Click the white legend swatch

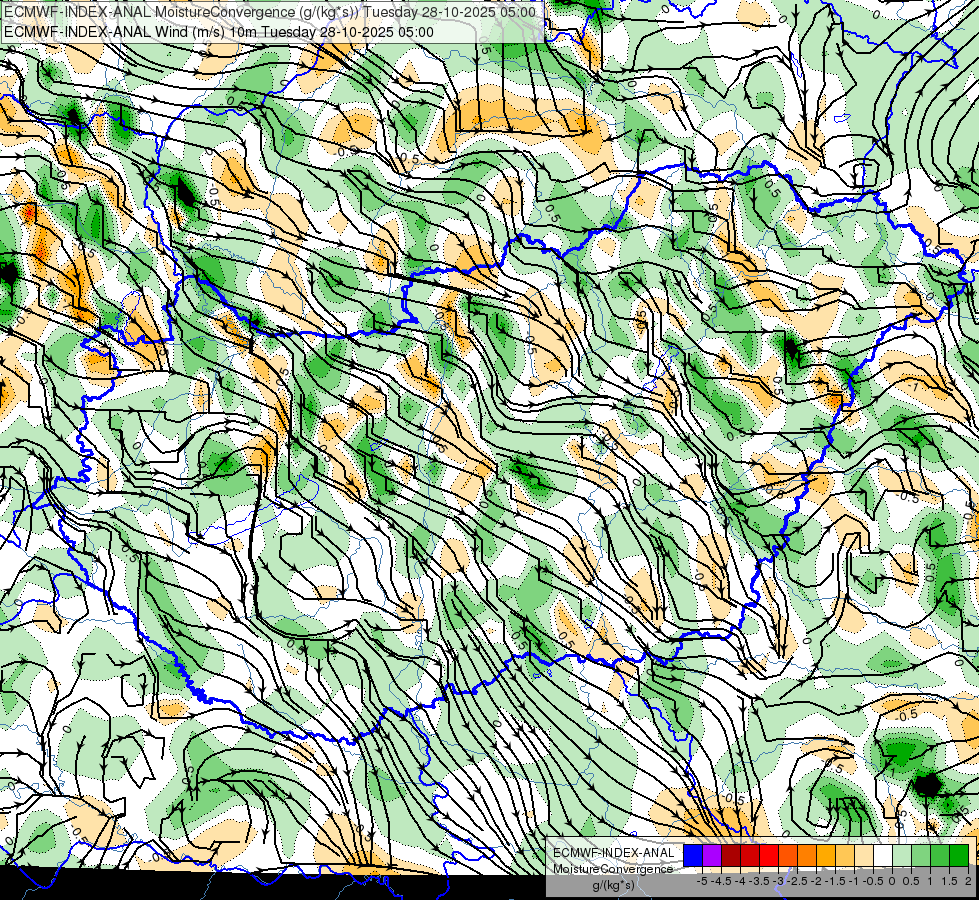point(883,855)
